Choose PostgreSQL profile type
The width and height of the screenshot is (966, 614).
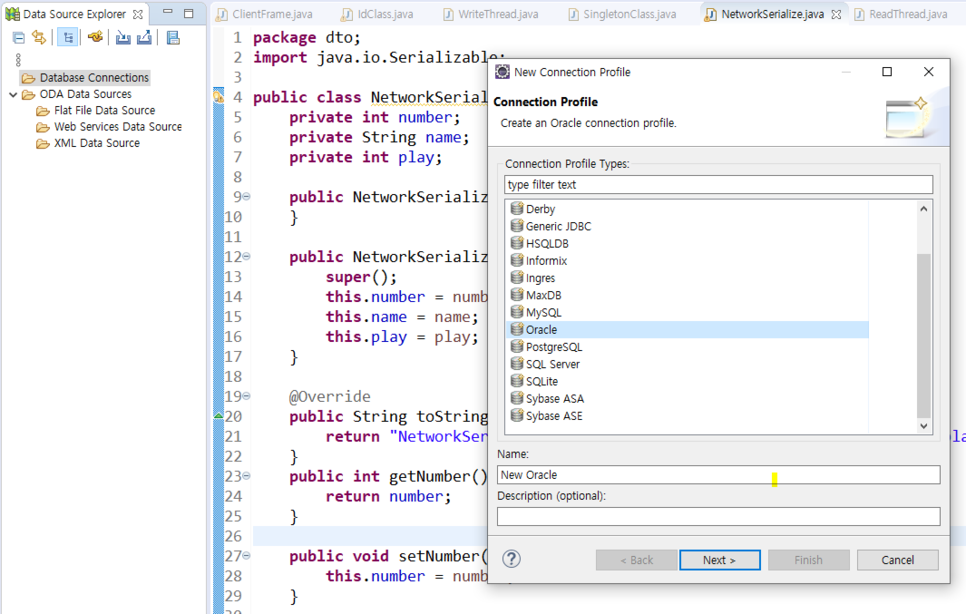[x=687, y=347]
